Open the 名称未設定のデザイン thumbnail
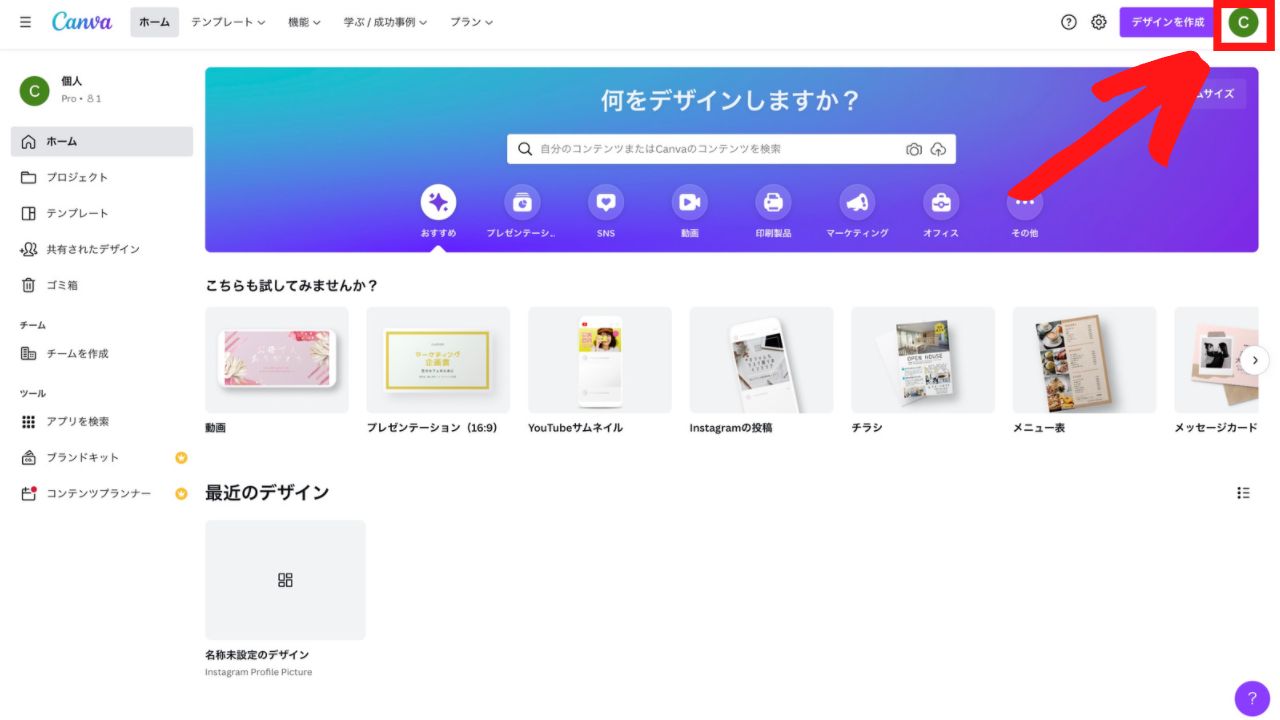Viewport: 1280px width, 720px height. 285,580
